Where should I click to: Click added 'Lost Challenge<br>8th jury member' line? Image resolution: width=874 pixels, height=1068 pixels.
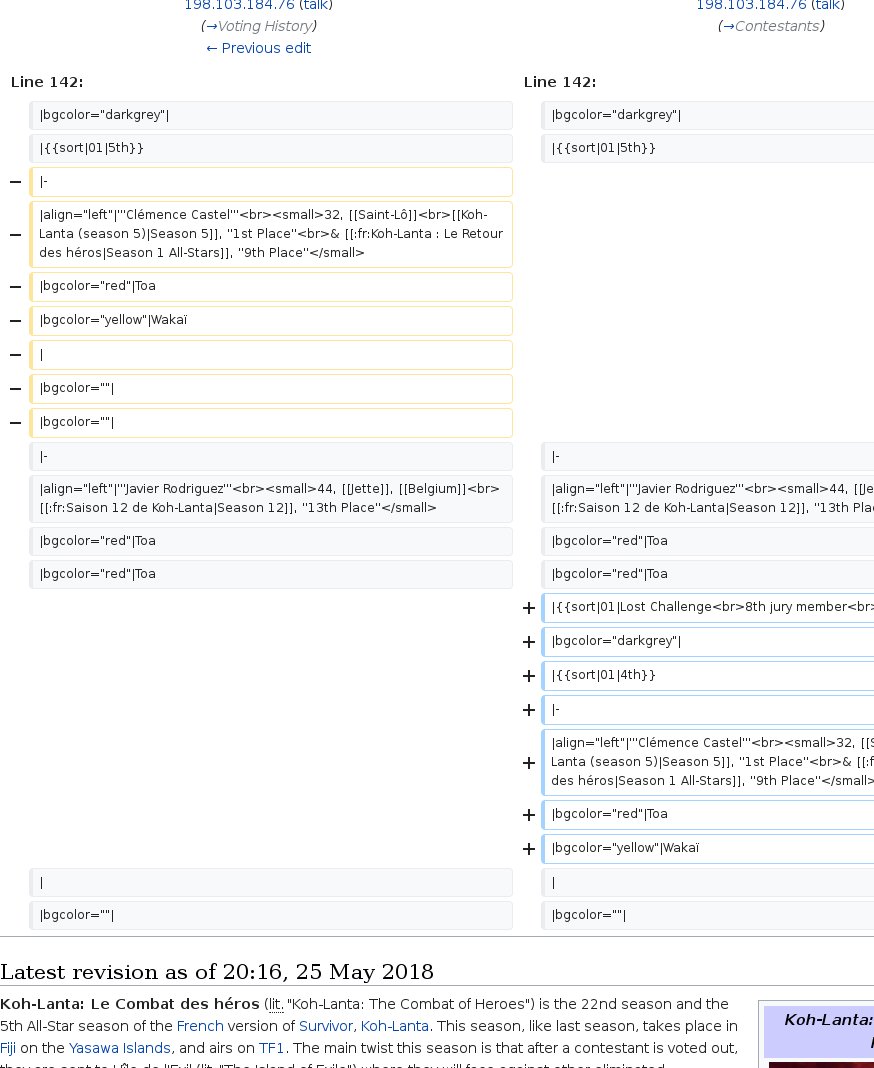pyautogui.click(x=708, y=607)
